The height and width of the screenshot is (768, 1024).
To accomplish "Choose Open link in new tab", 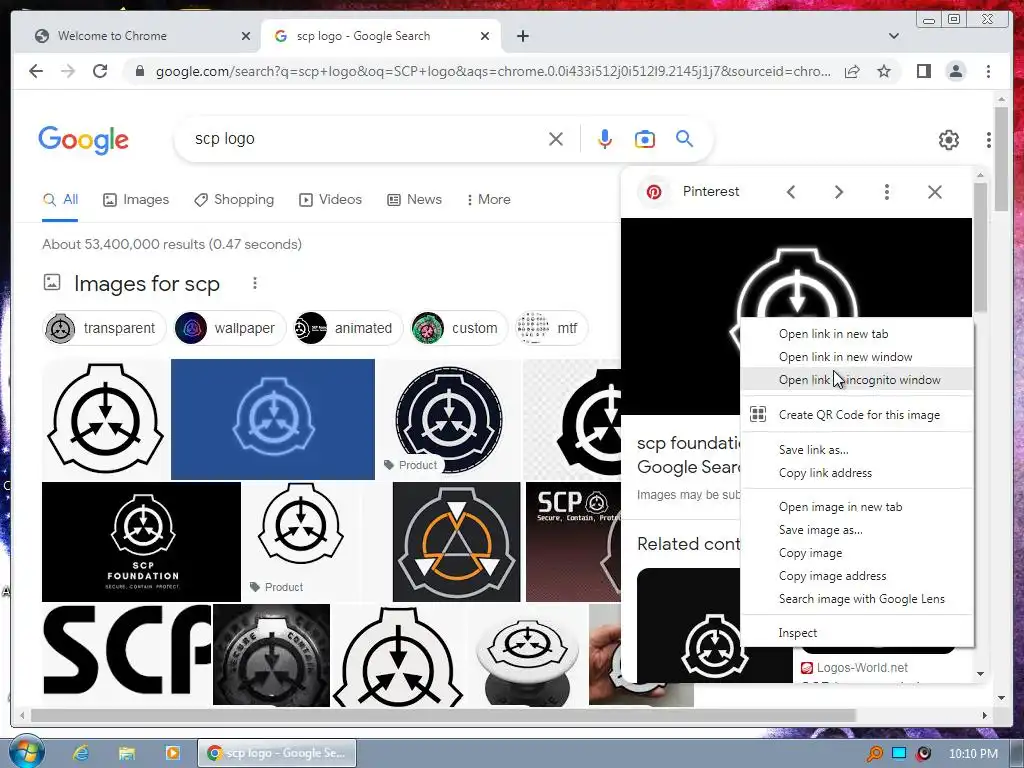I will coord(857,334).
